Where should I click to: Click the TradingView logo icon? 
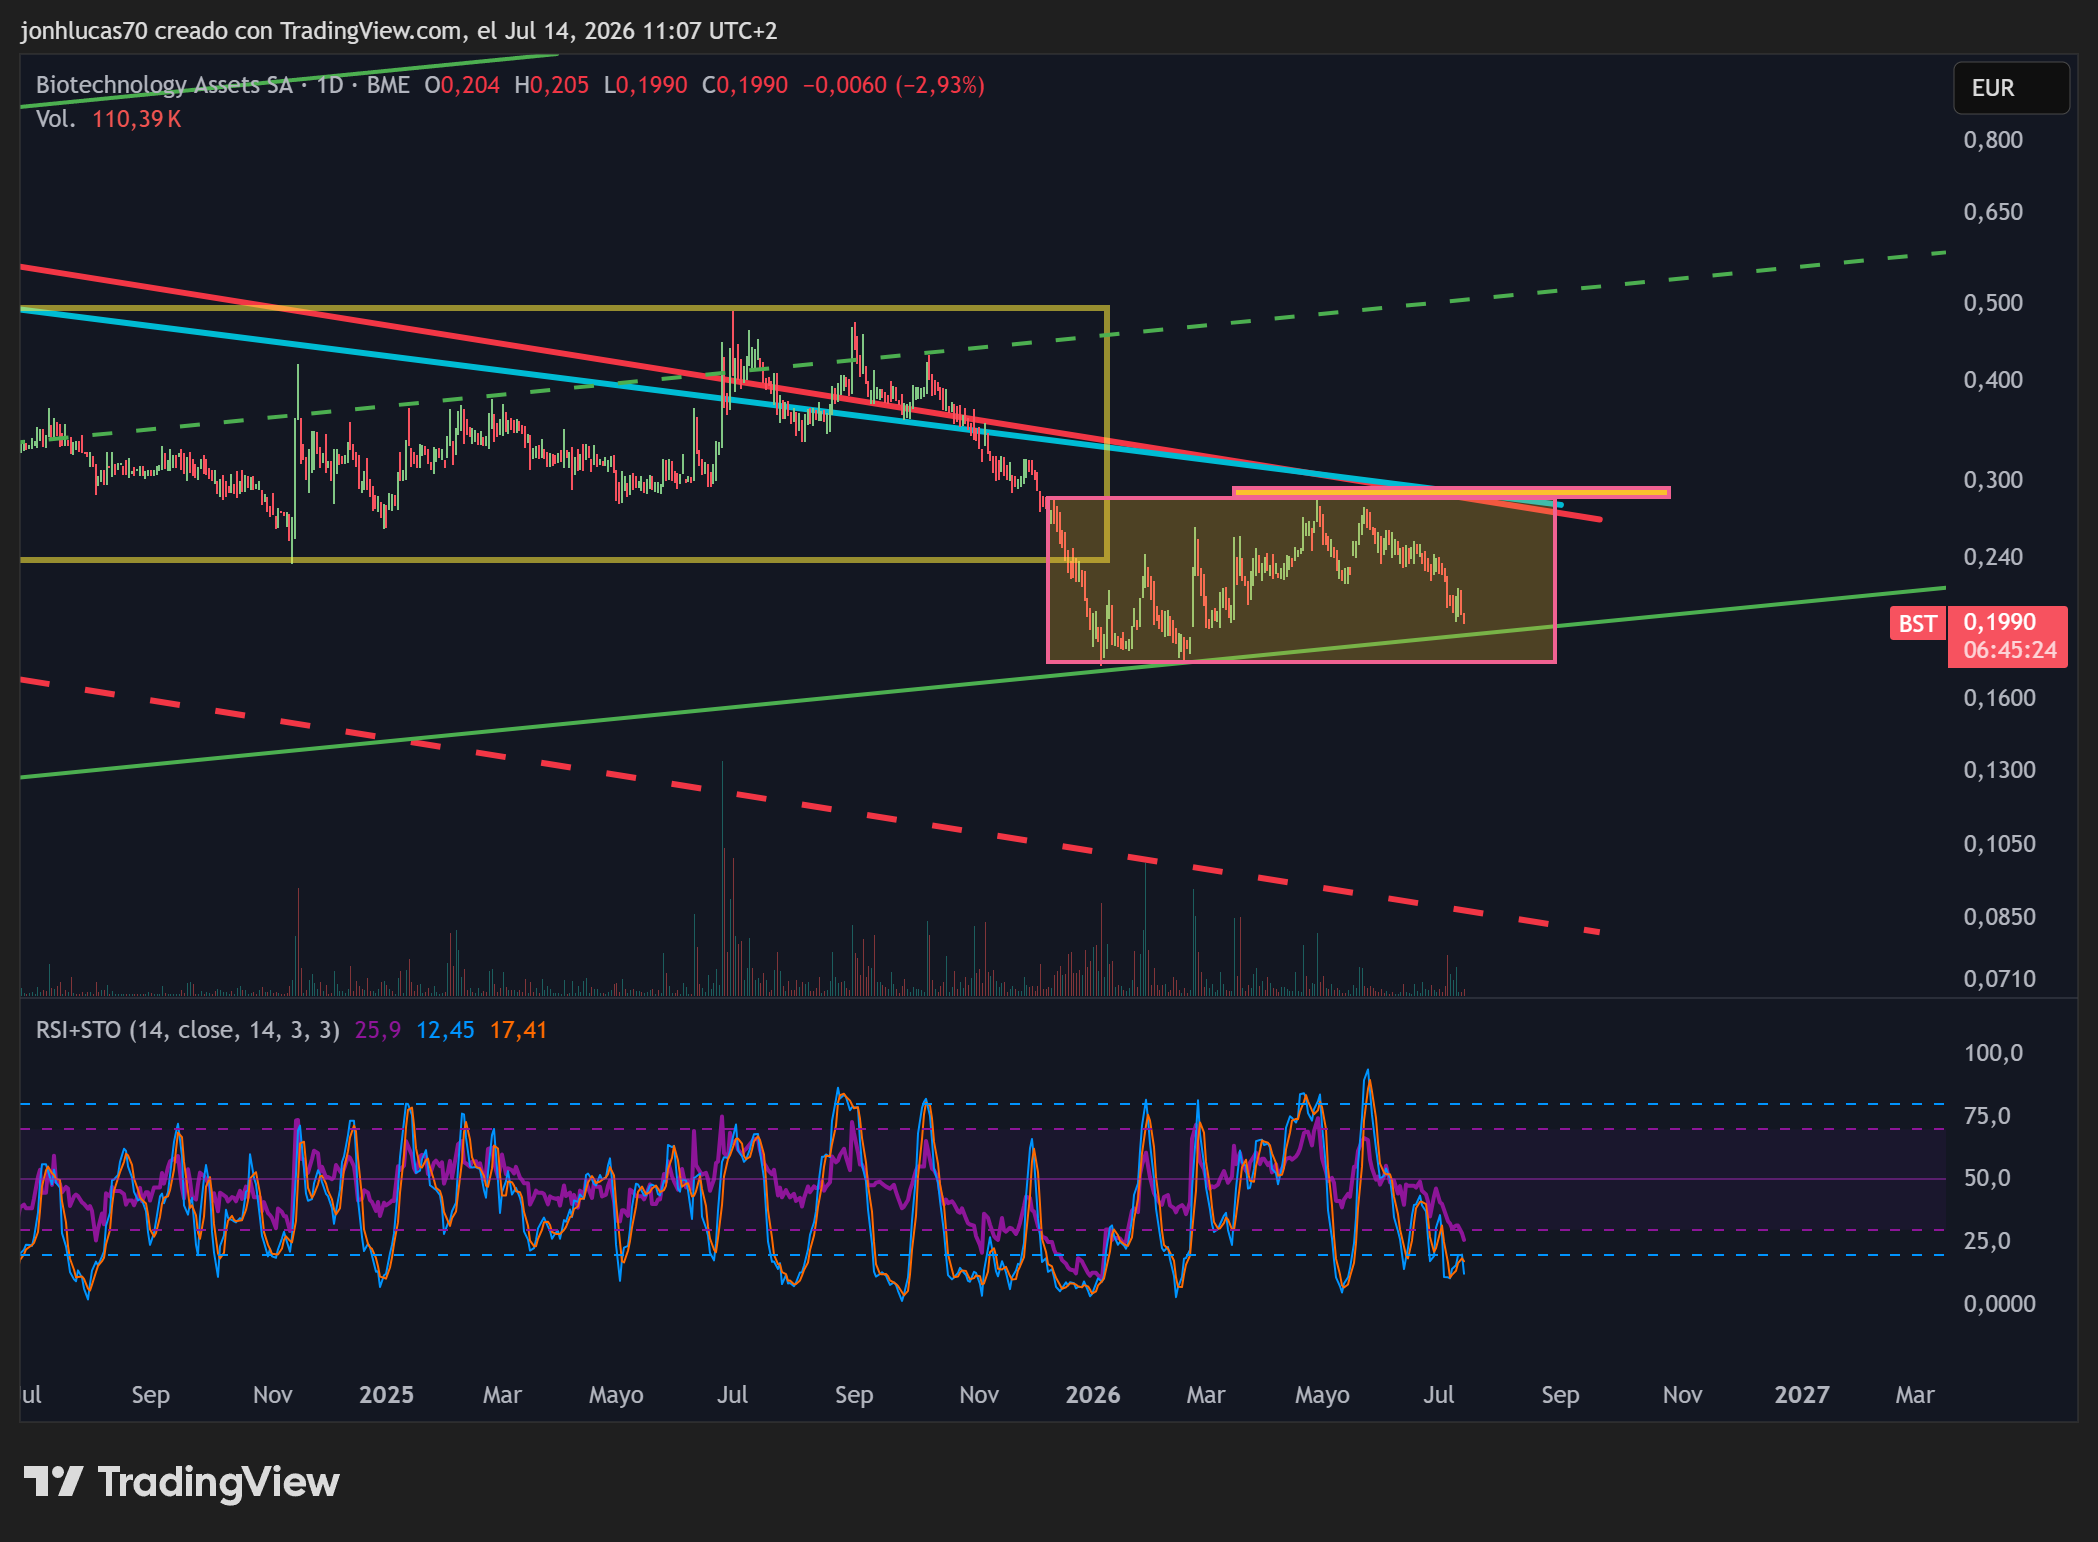pos(53,1481)
